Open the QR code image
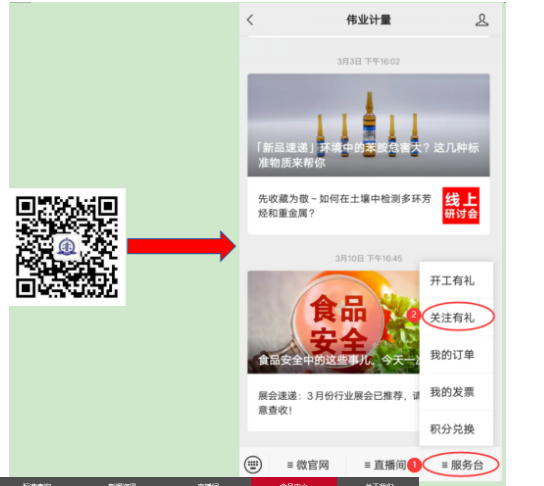Screen dimensions: 544x486 [67, 247]
